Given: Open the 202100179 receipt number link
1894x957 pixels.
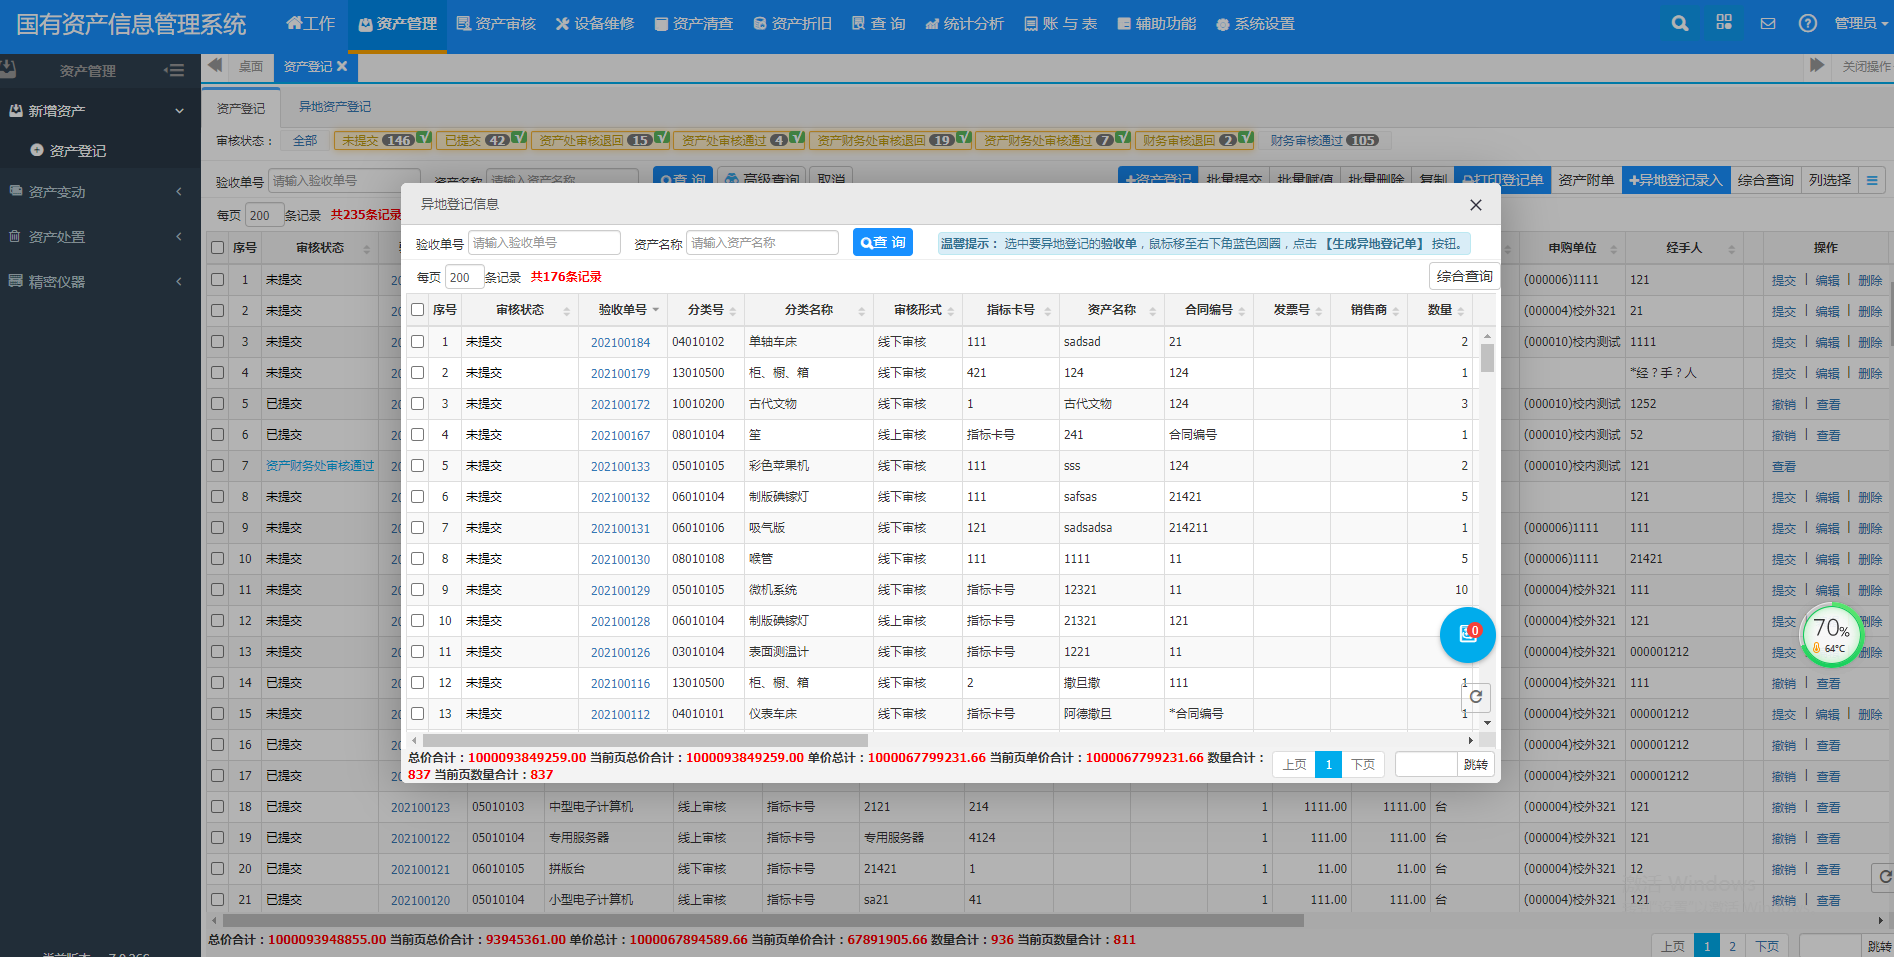Looking at the screenshot, I should click(620, 374).
